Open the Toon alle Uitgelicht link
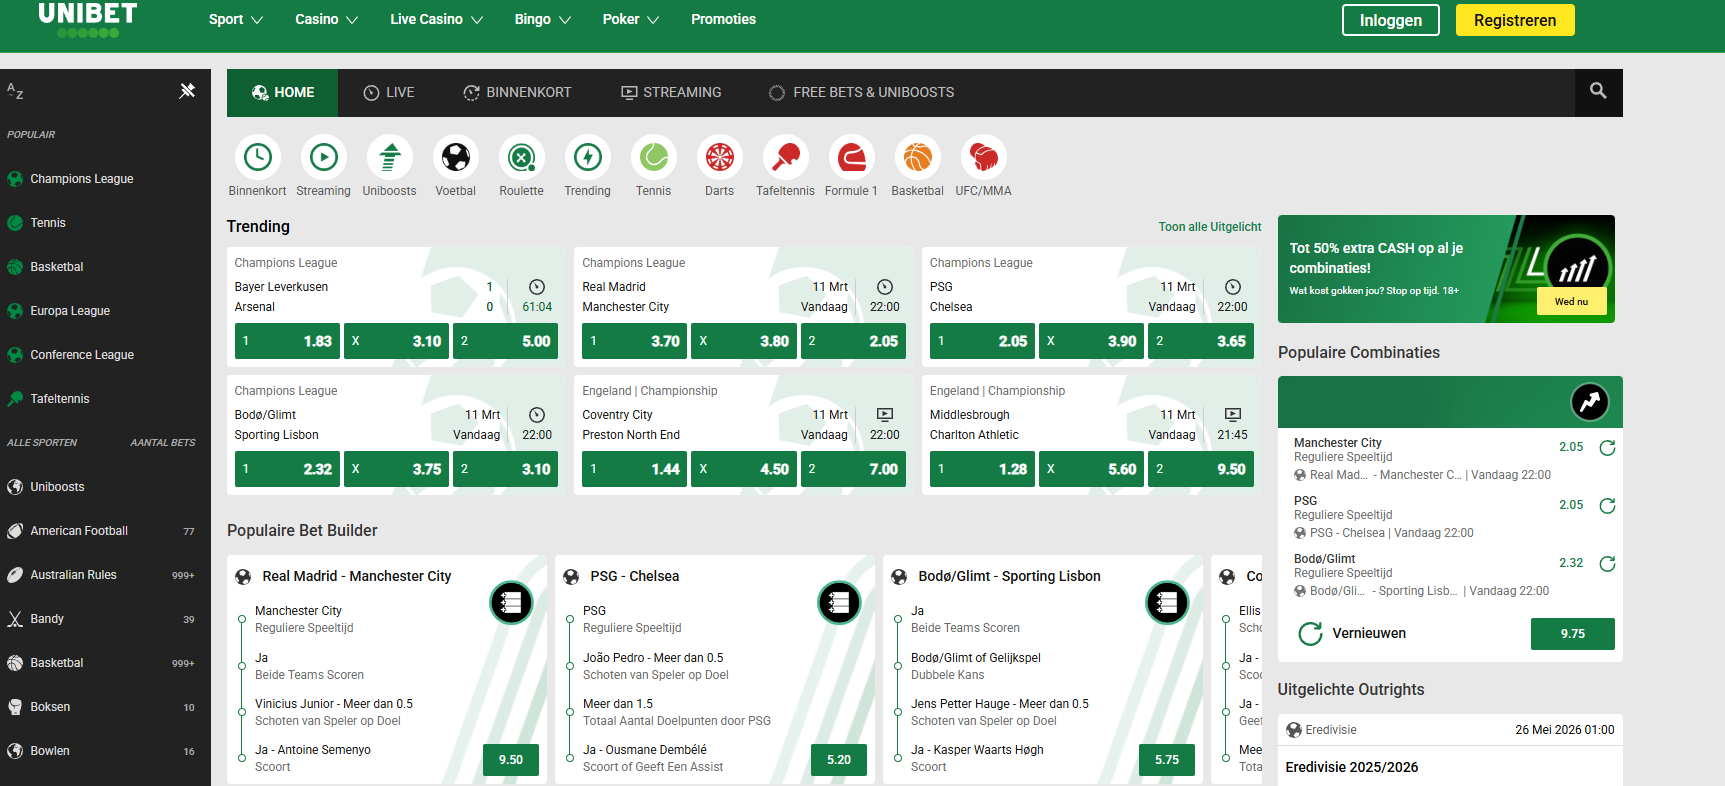The image size is (1725, 786). pos(1210,227)
